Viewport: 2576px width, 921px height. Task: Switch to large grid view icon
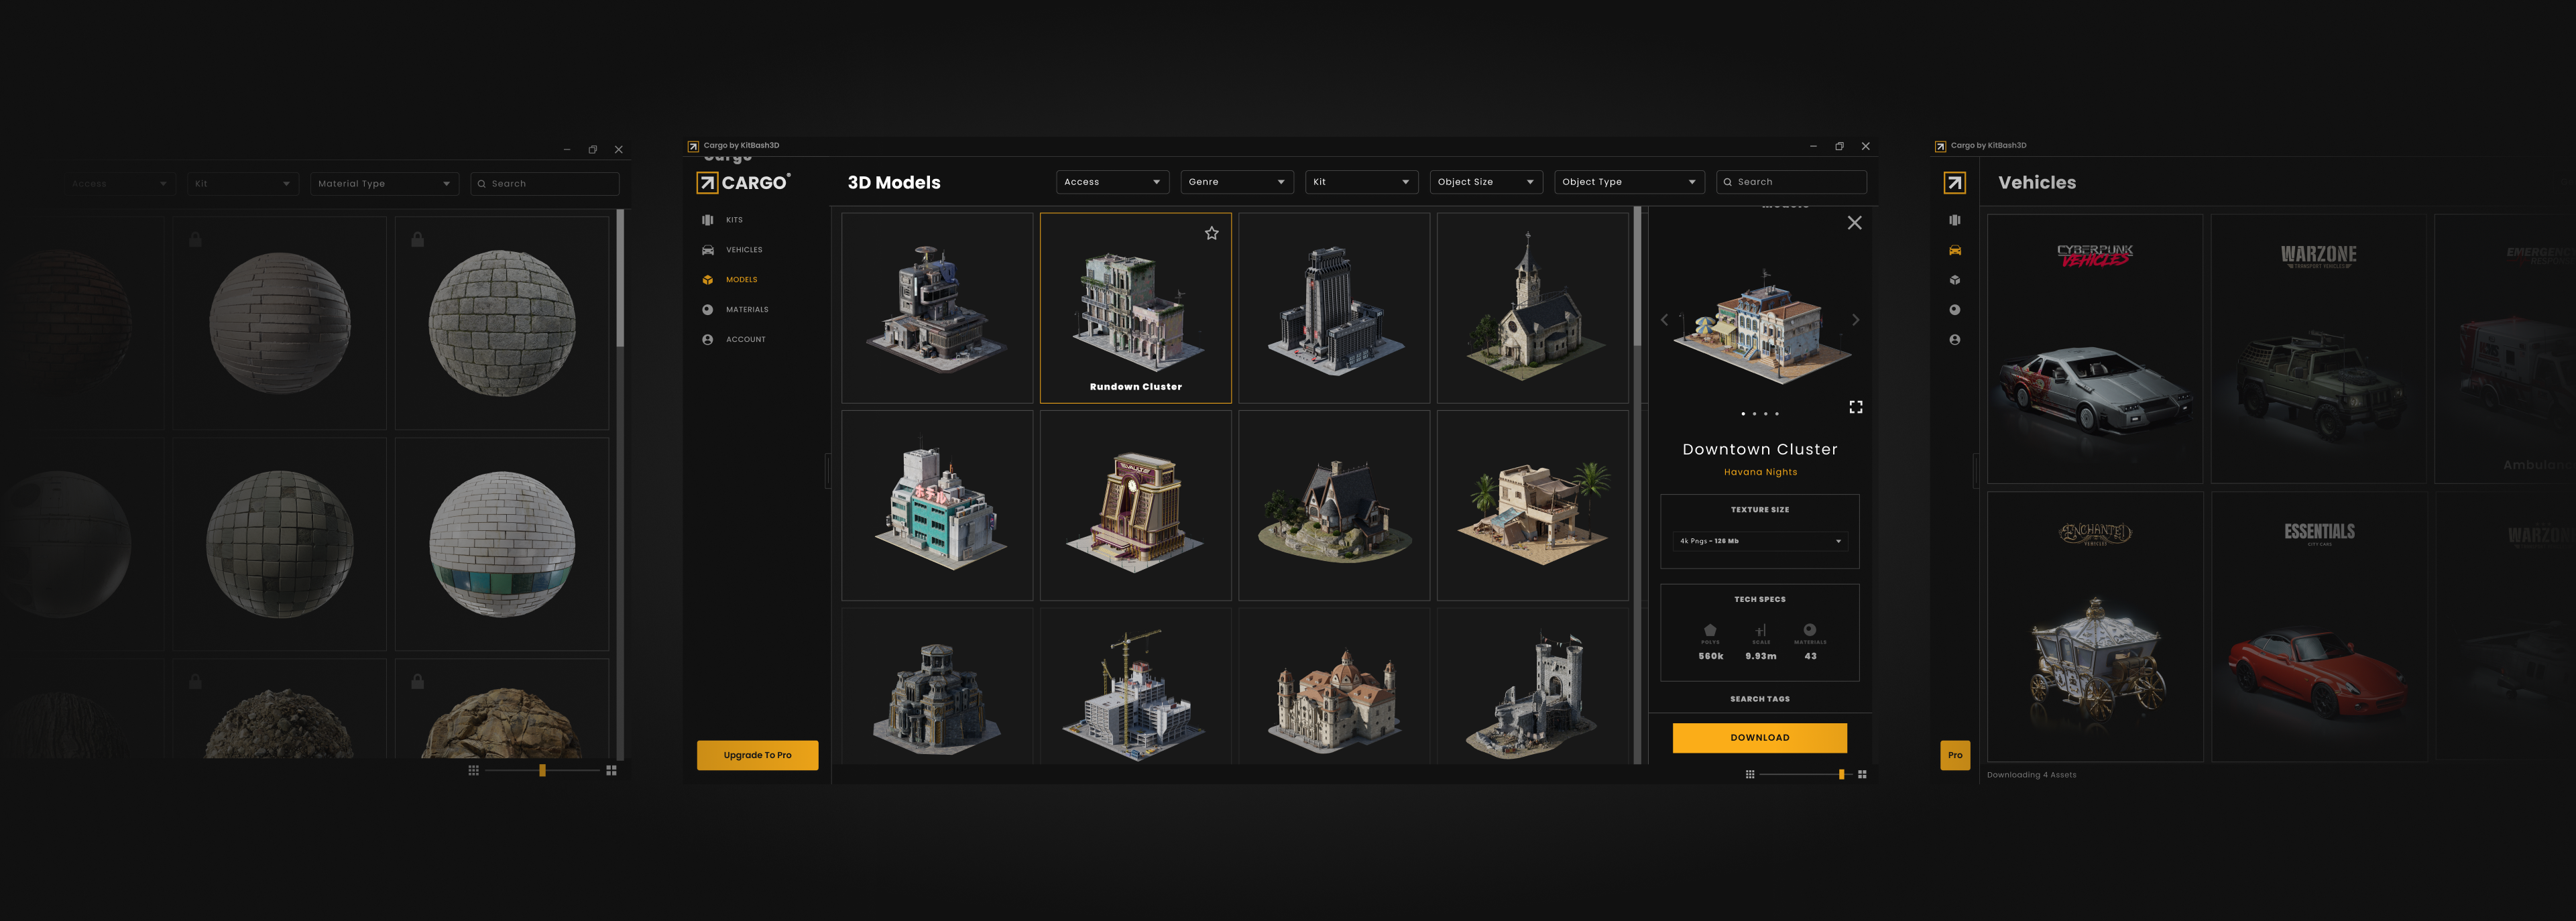(x=1862, y=774)
